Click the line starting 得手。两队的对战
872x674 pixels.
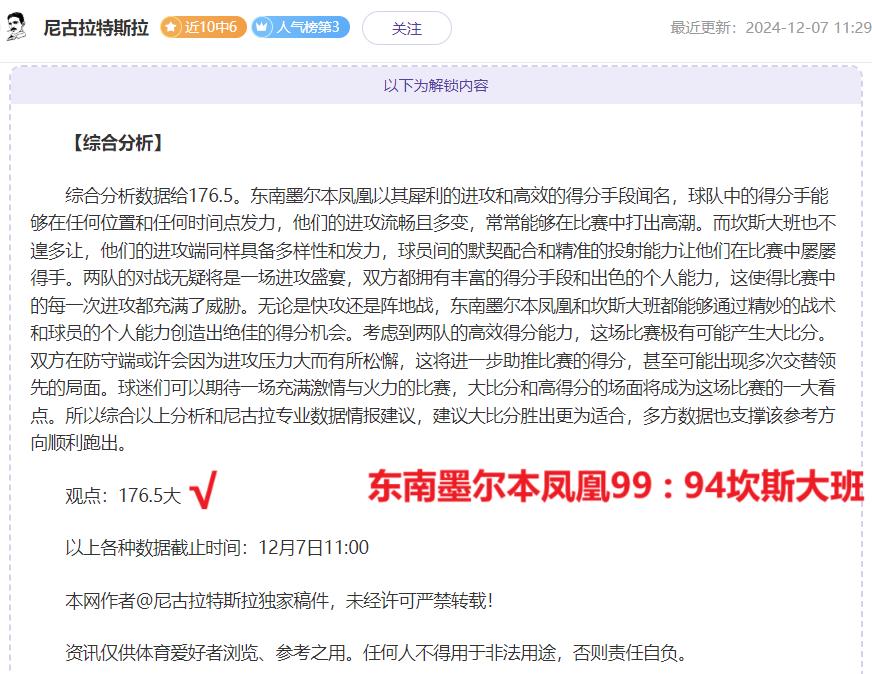[x=433, y=277]
